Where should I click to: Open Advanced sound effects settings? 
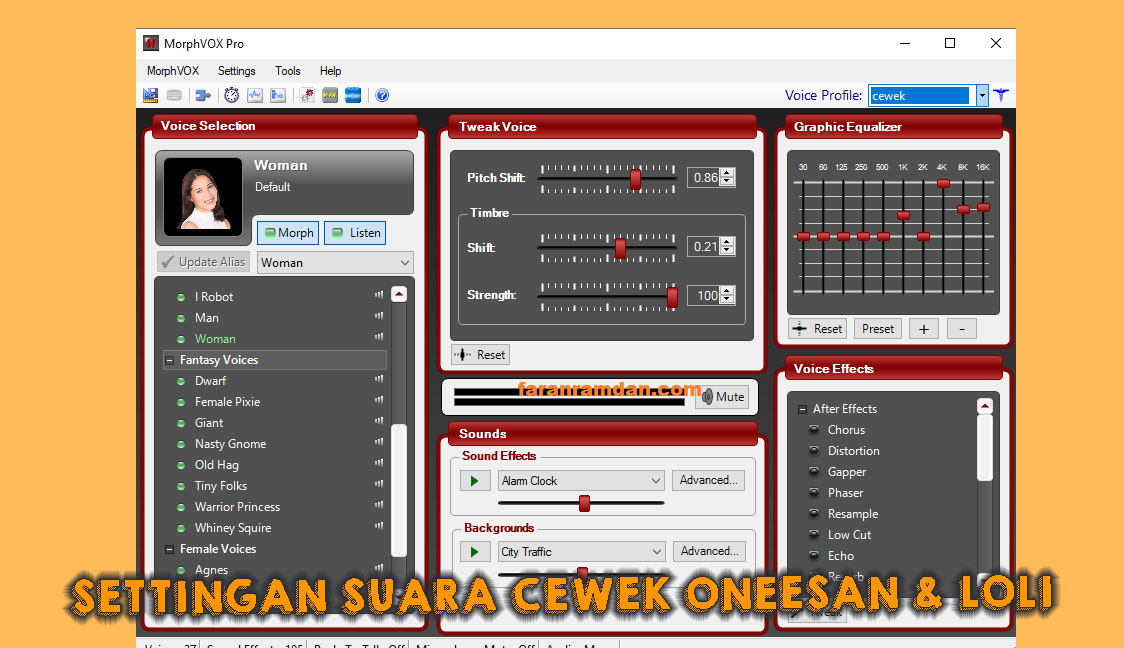click(708, 480)
